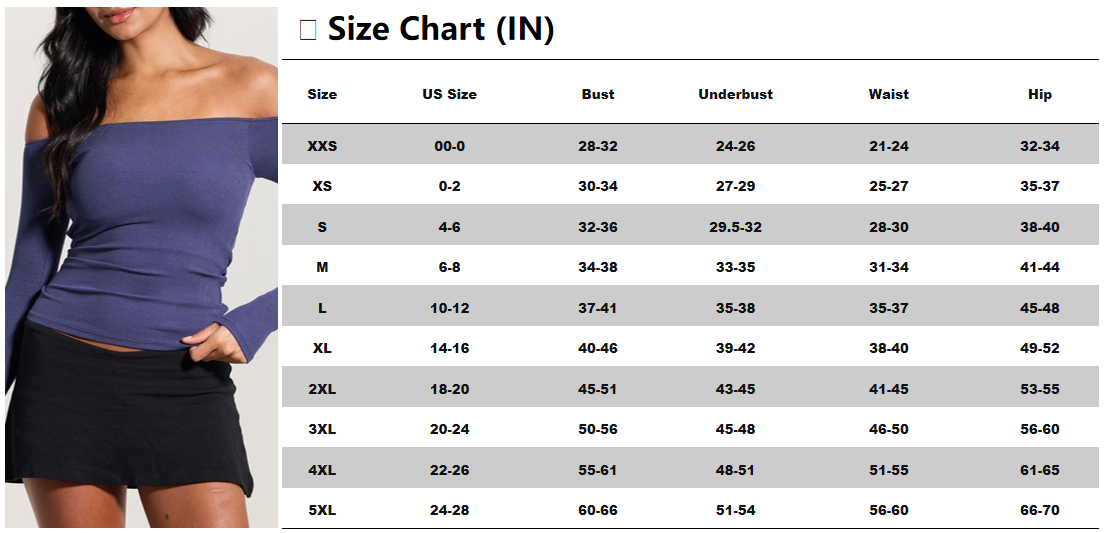
Task: Click the Hip column header
Action: (x=1039, y=94)
